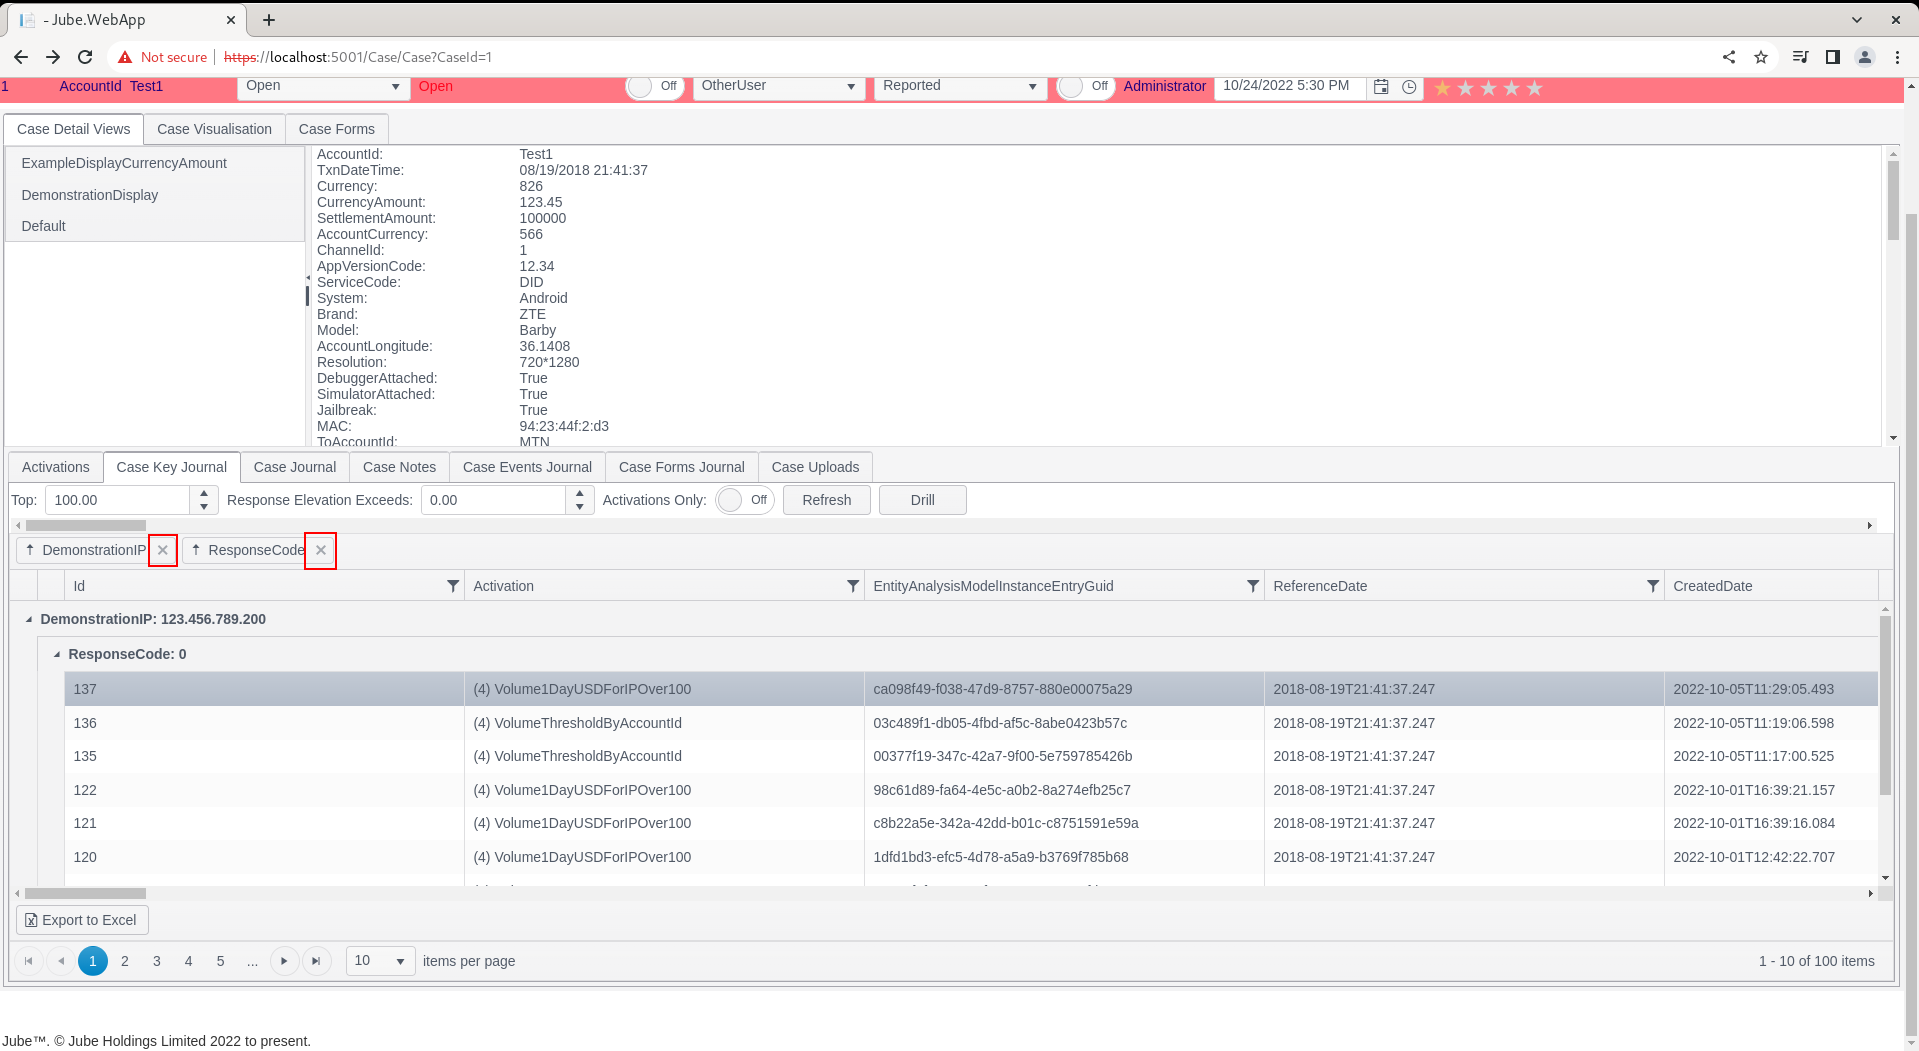This screenshot has width=1919, height=1051.
Task: Open a new browser tab
Action: [x=269, y=19]
